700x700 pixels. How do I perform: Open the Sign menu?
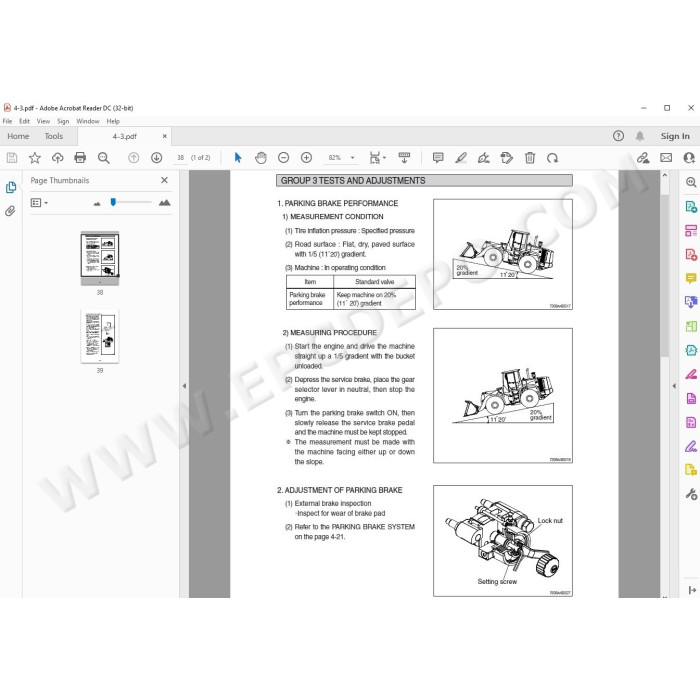pyautogui.click(x=63, y=121)
